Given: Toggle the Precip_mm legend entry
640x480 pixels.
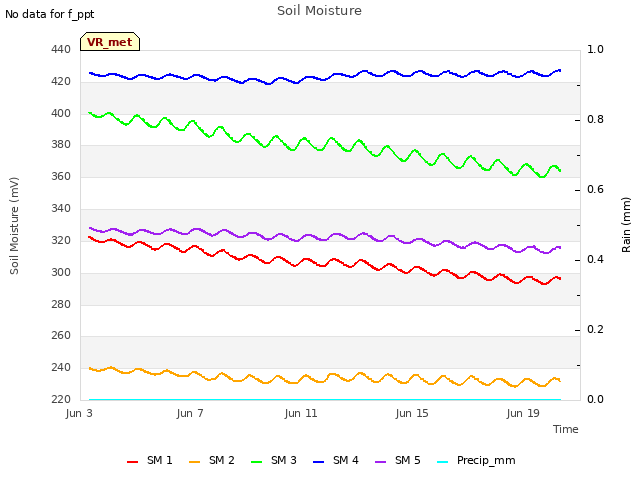Looking at the screenshot, I should pyautogui.click(x=476, y=460).
